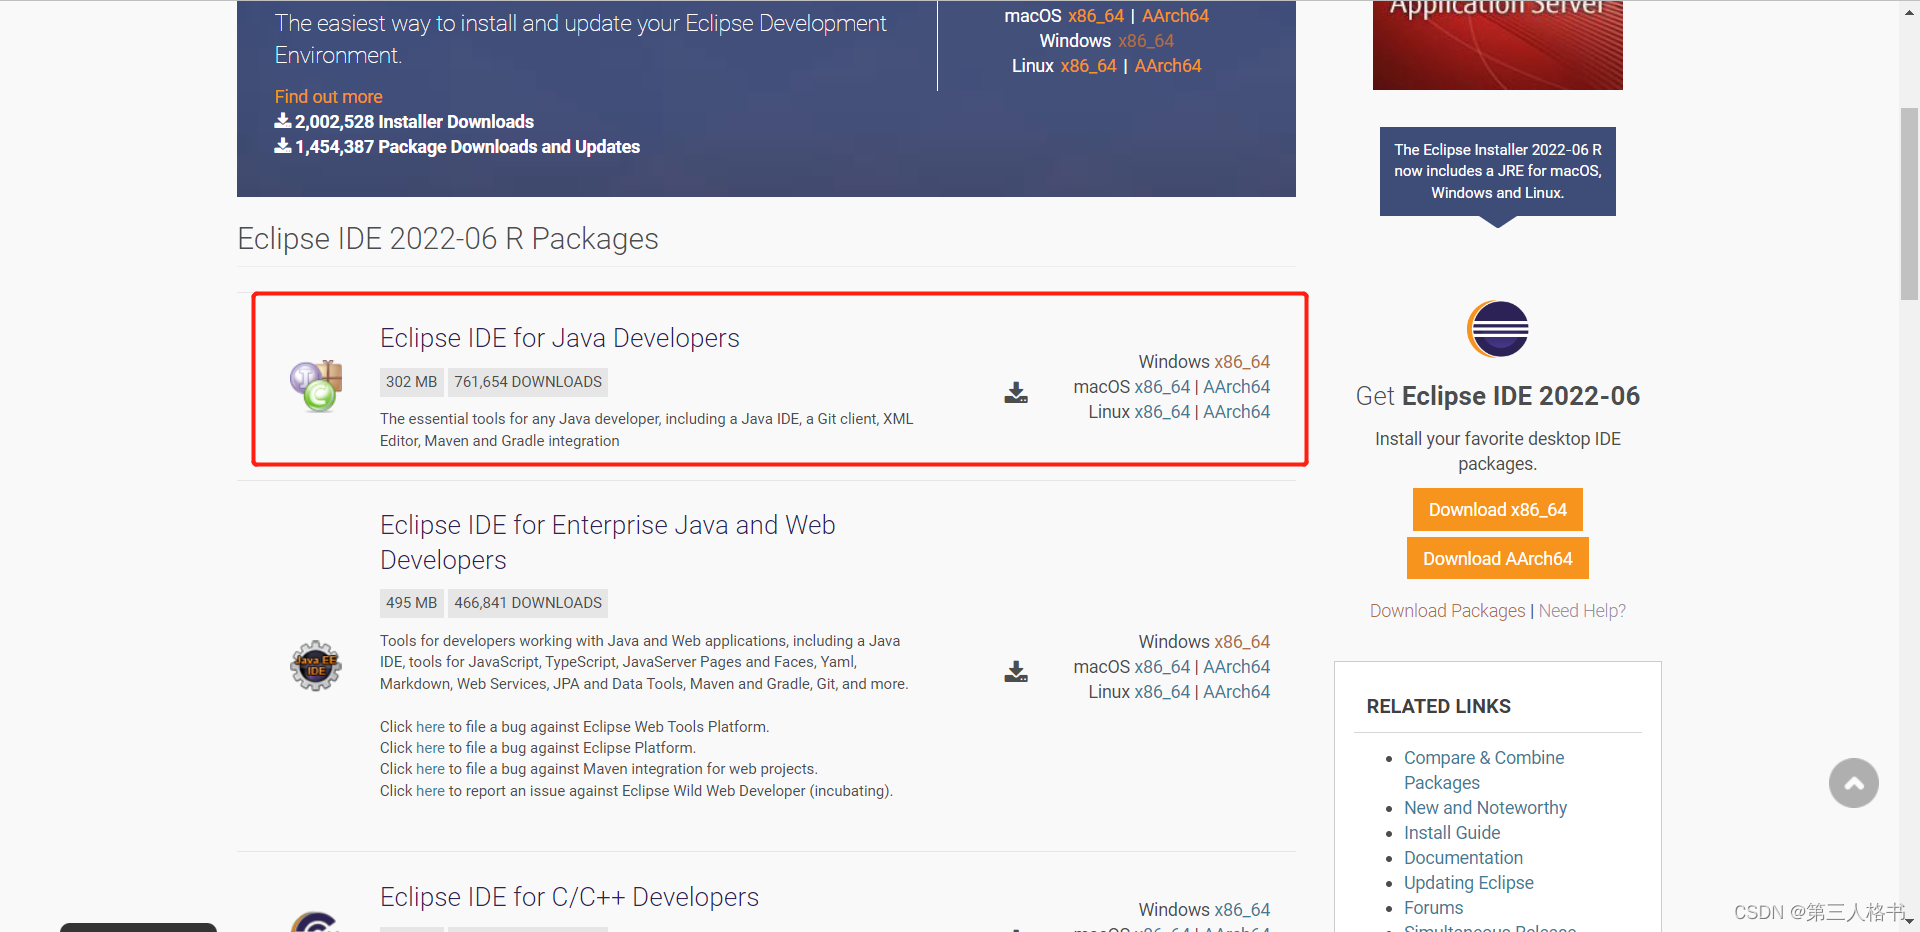Download installer for macOS x86_64 in banner
The height and width of the screenshot is (932, 1920).
click(1096, 16)
